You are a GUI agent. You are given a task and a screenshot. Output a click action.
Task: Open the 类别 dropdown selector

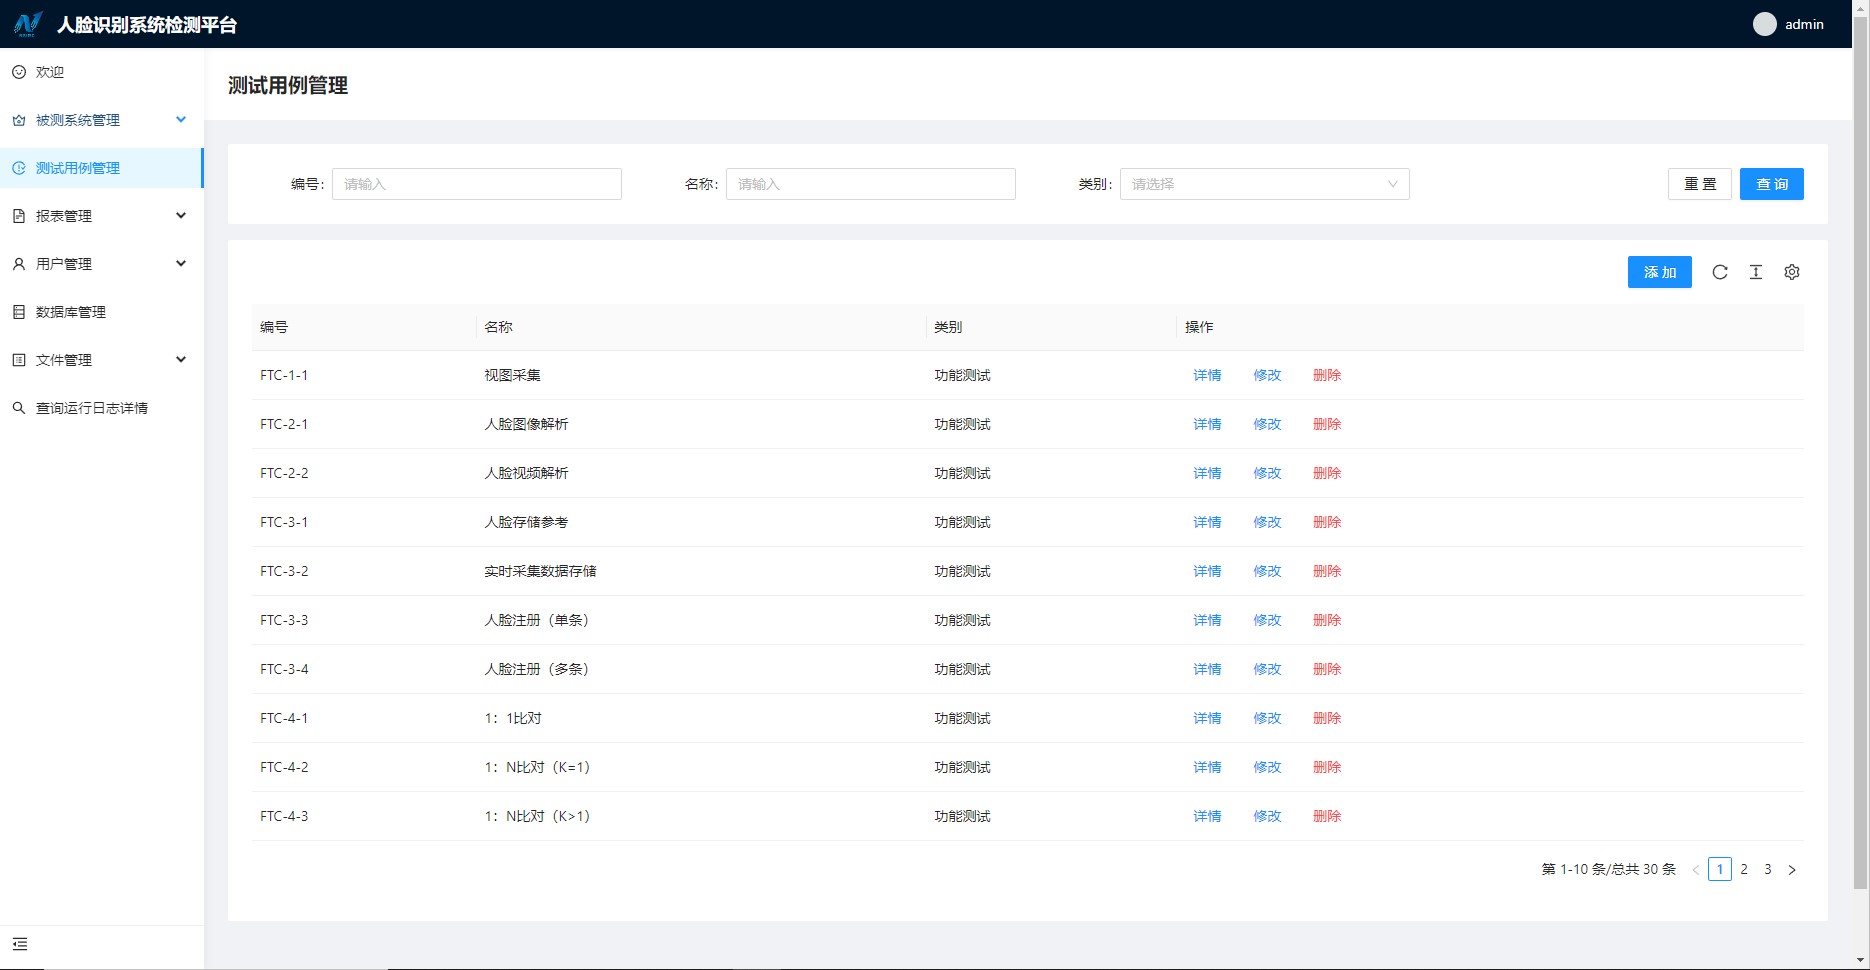(1264, 184)
